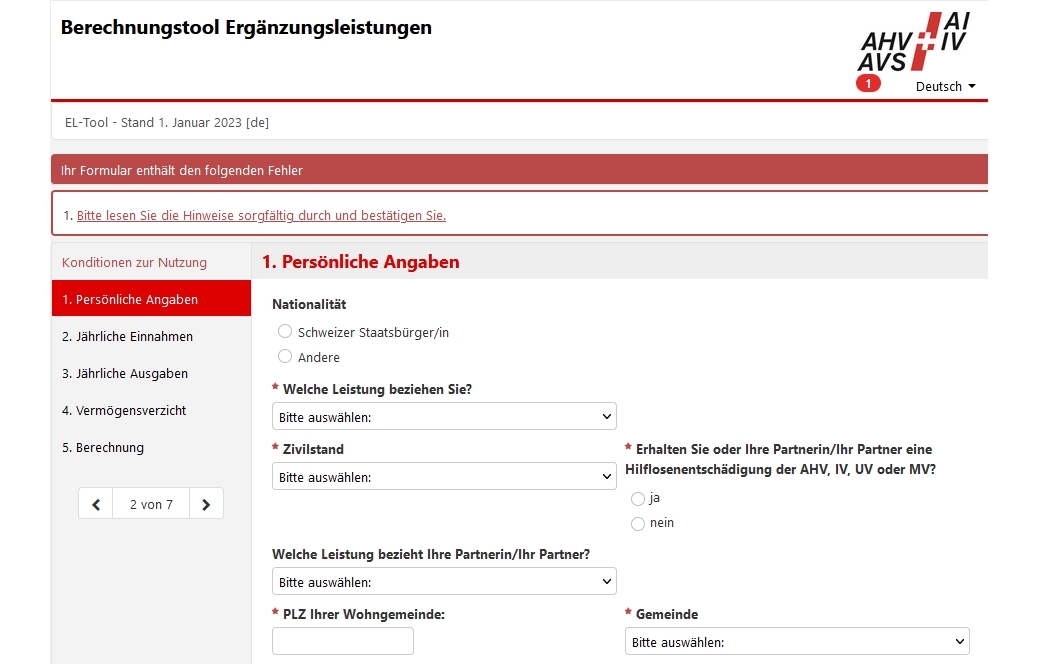The image size is (1038, 664).
Task: Focus the PLZ Ihrer Wohngemeinde field
Action: (343, 642)
